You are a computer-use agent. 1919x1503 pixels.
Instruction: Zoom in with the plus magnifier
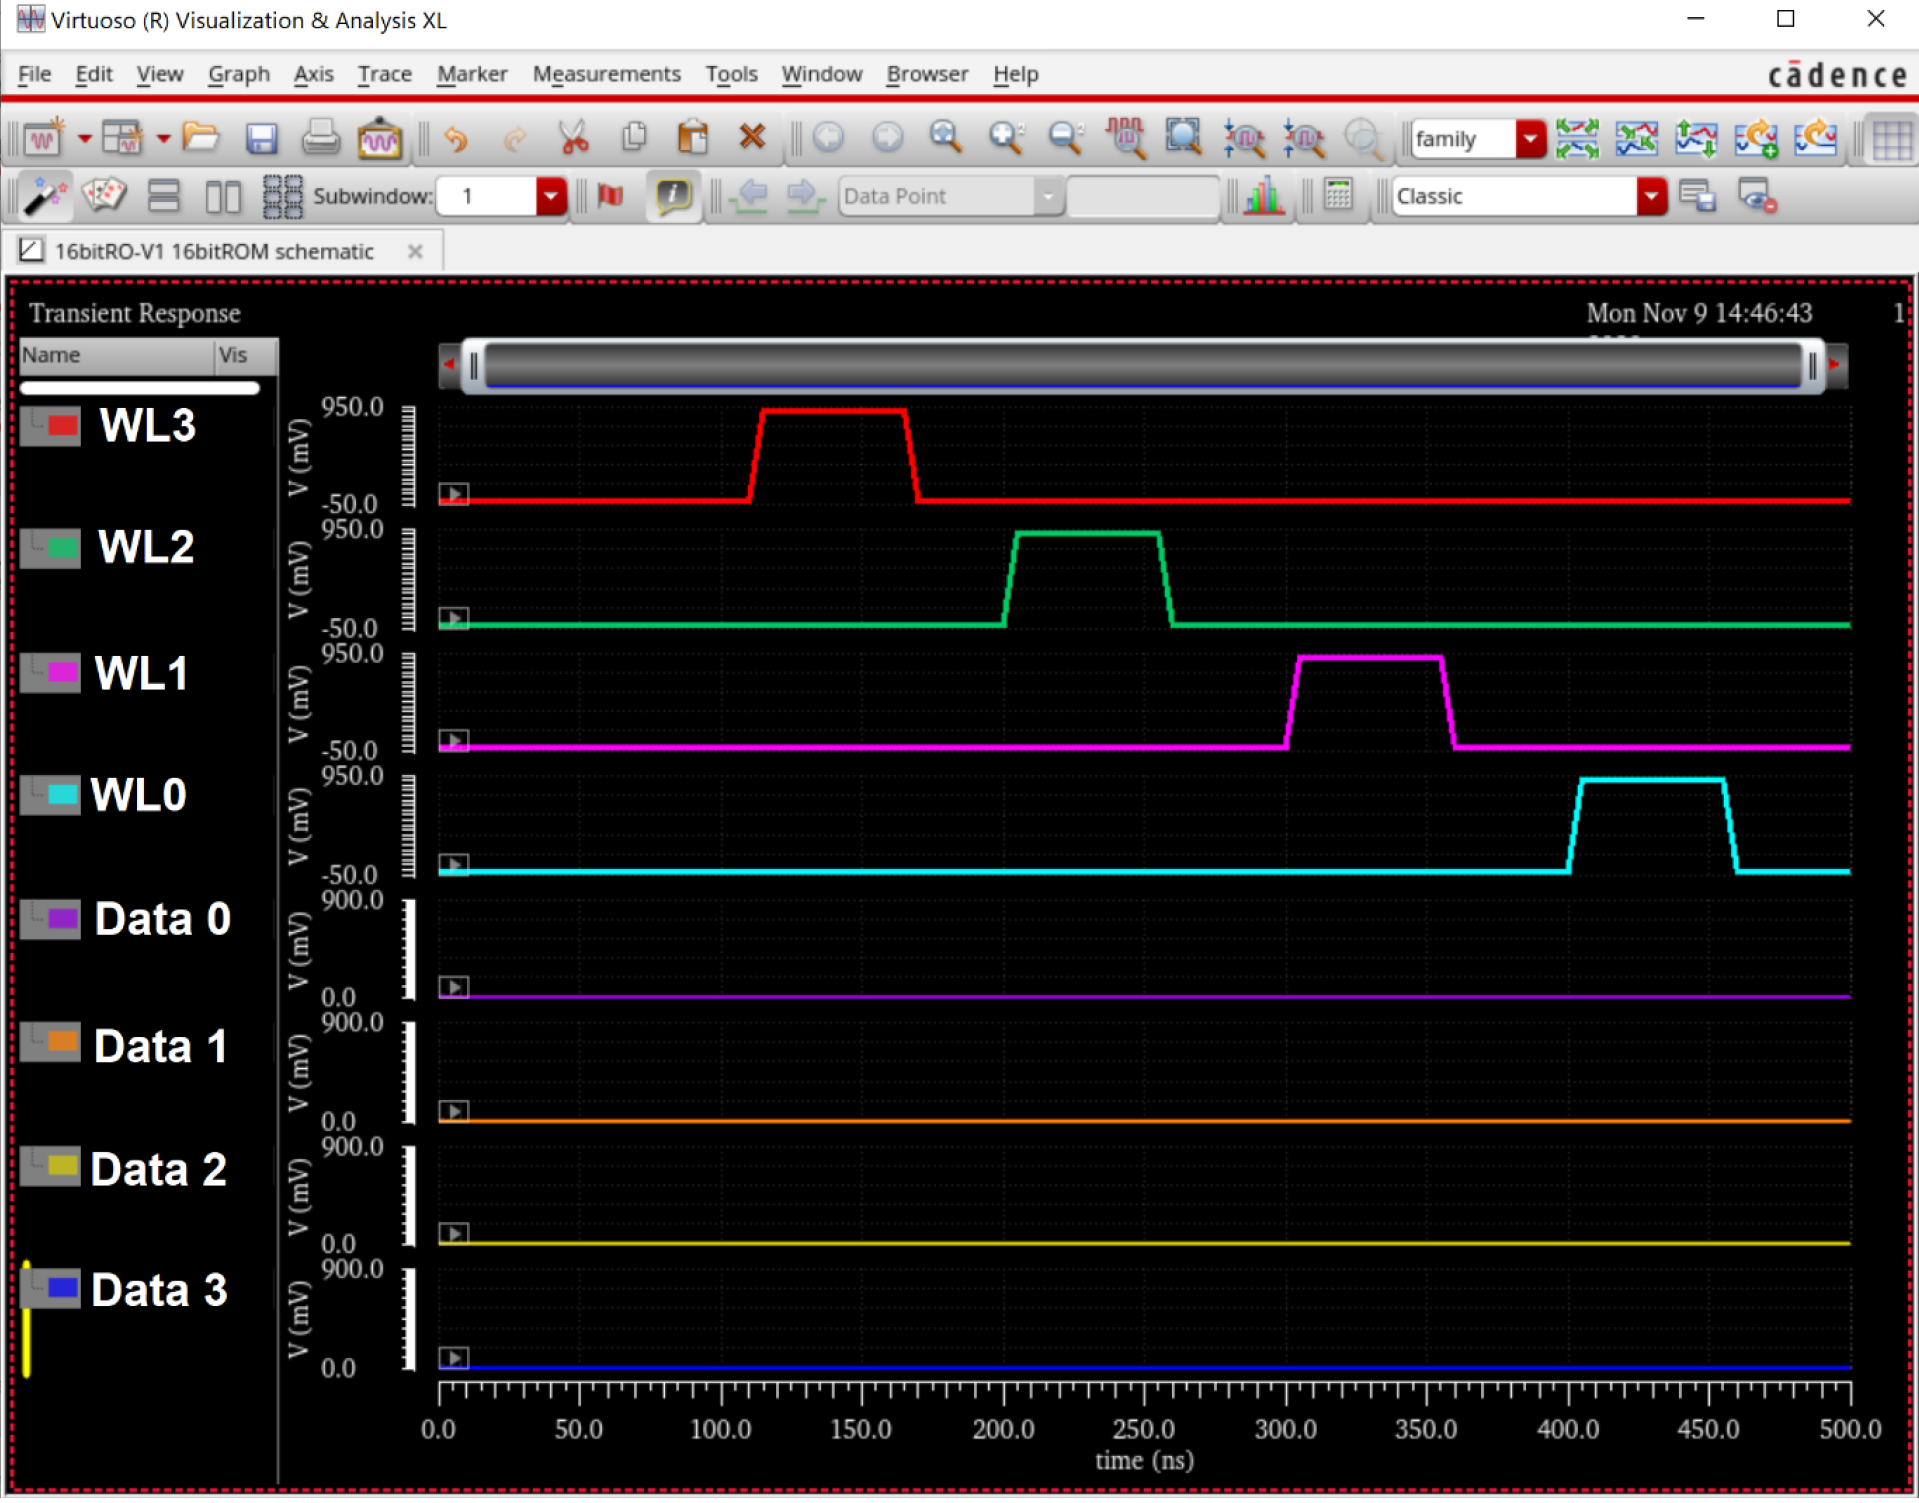tap(1006, 137)
